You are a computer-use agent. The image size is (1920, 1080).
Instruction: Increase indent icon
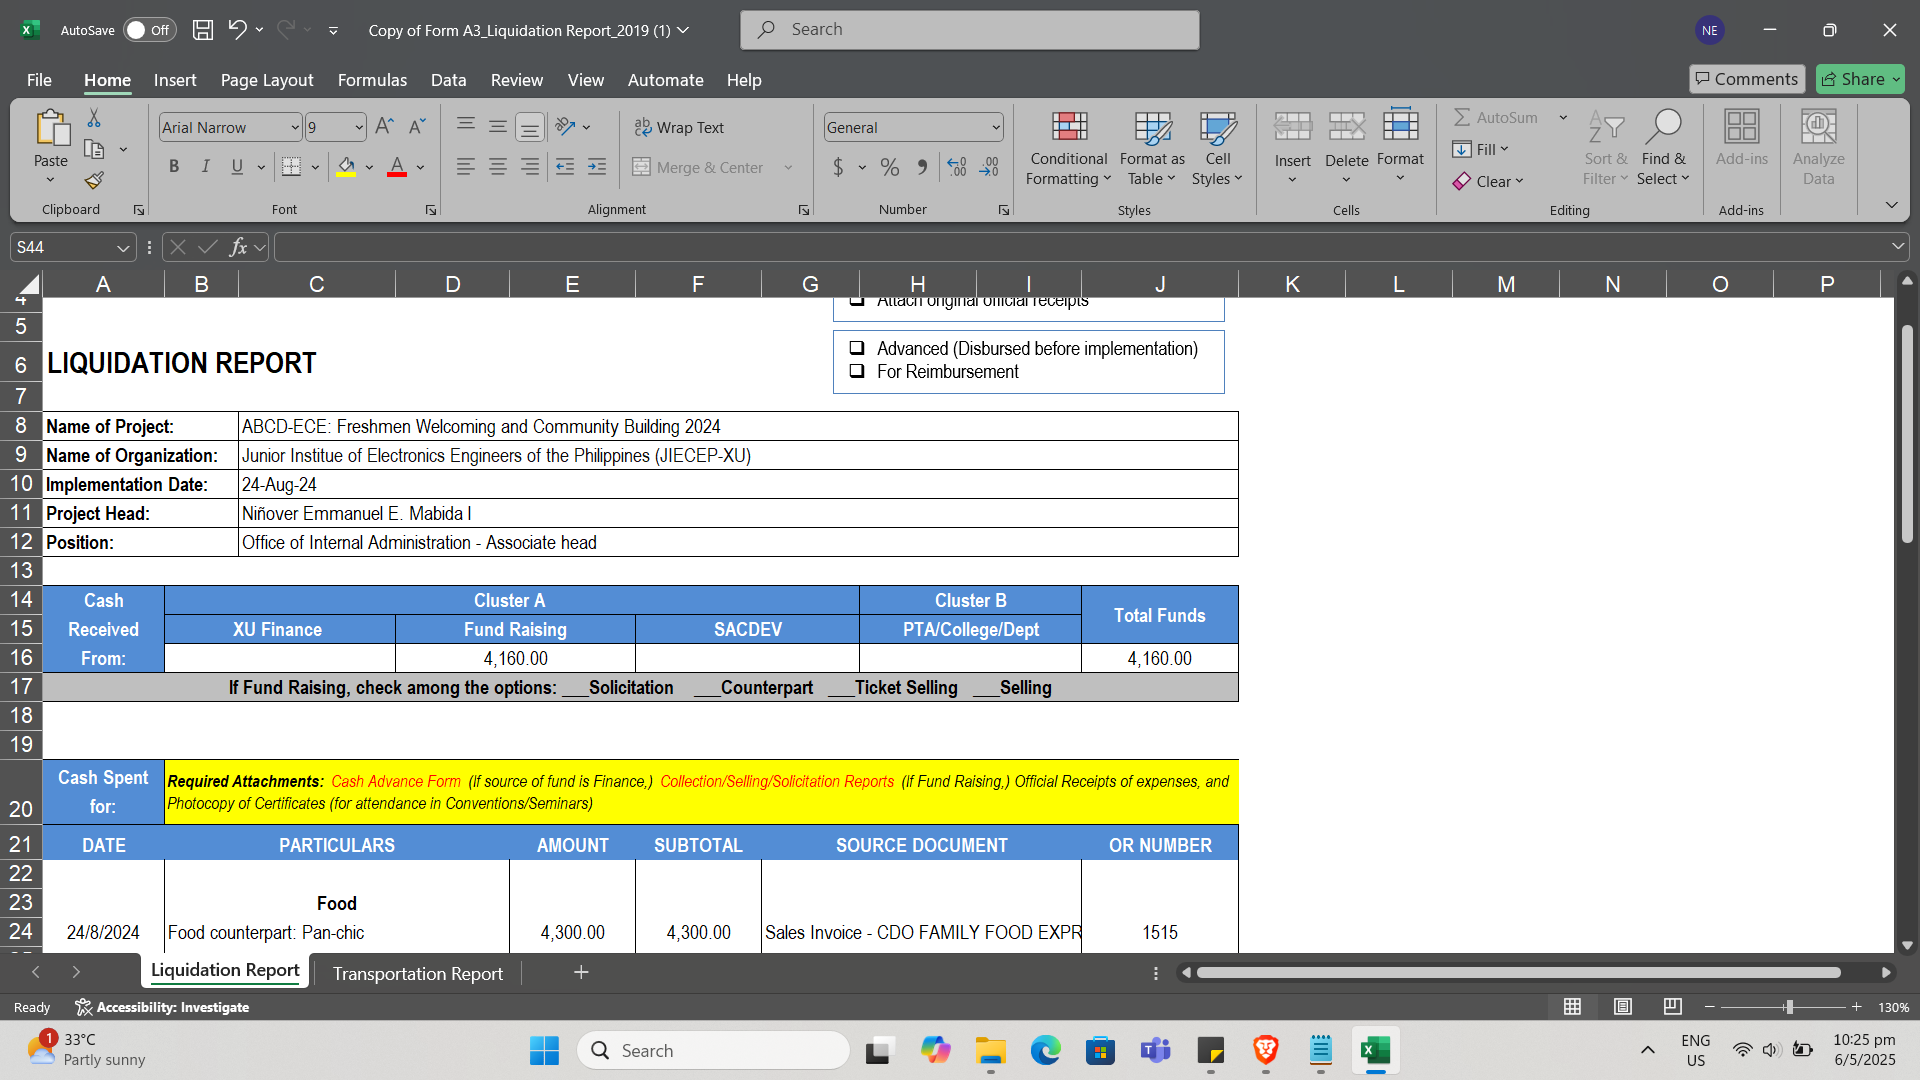(597, 167)
